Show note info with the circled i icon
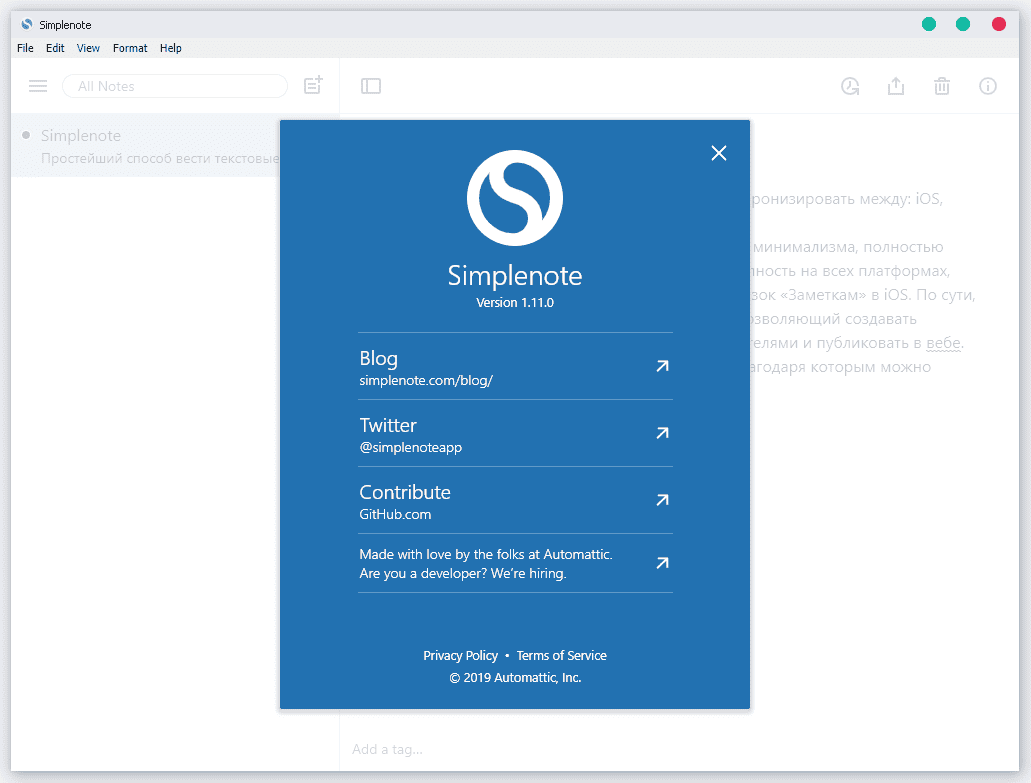Viewport: 1031px width, 783px height. click(x=988, y=86)
